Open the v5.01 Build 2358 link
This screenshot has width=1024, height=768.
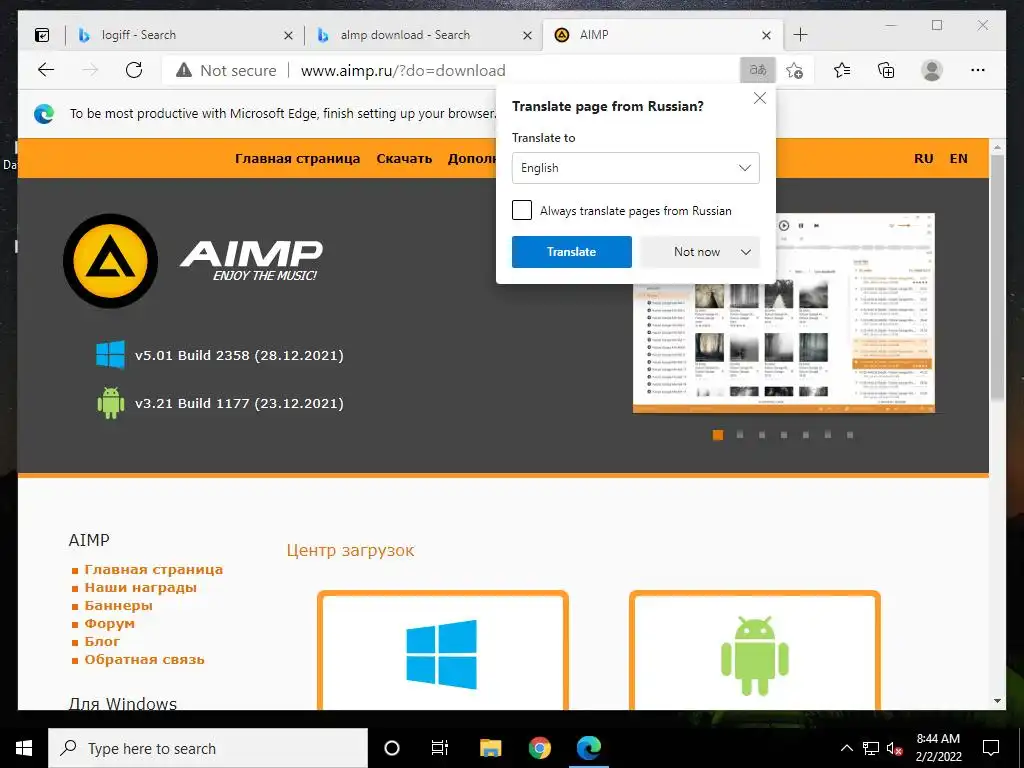point(239,356)
